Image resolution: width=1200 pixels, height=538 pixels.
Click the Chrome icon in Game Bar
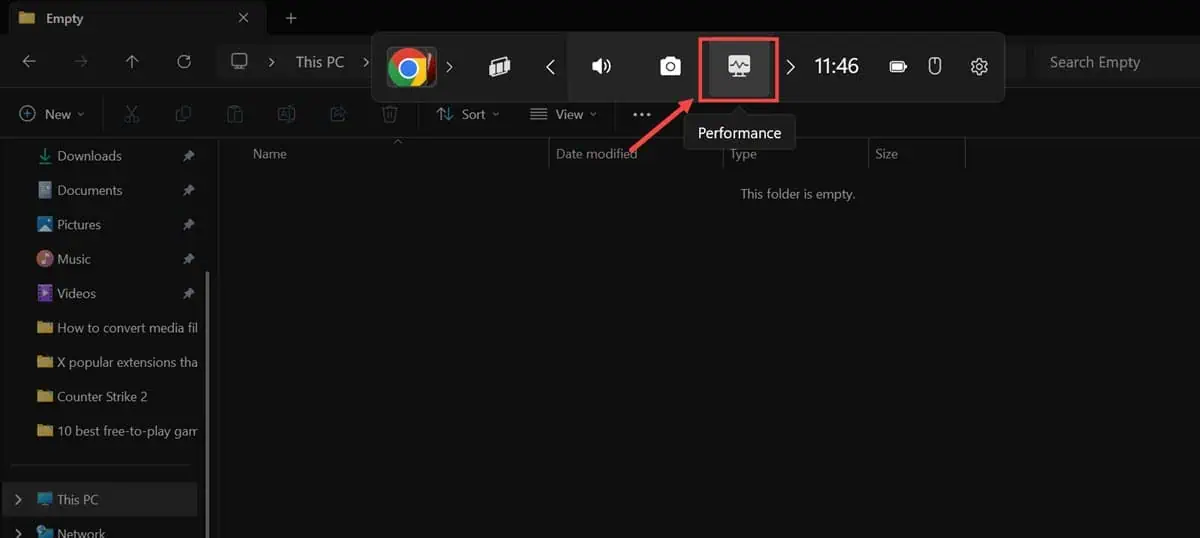(x=408, y=67)
